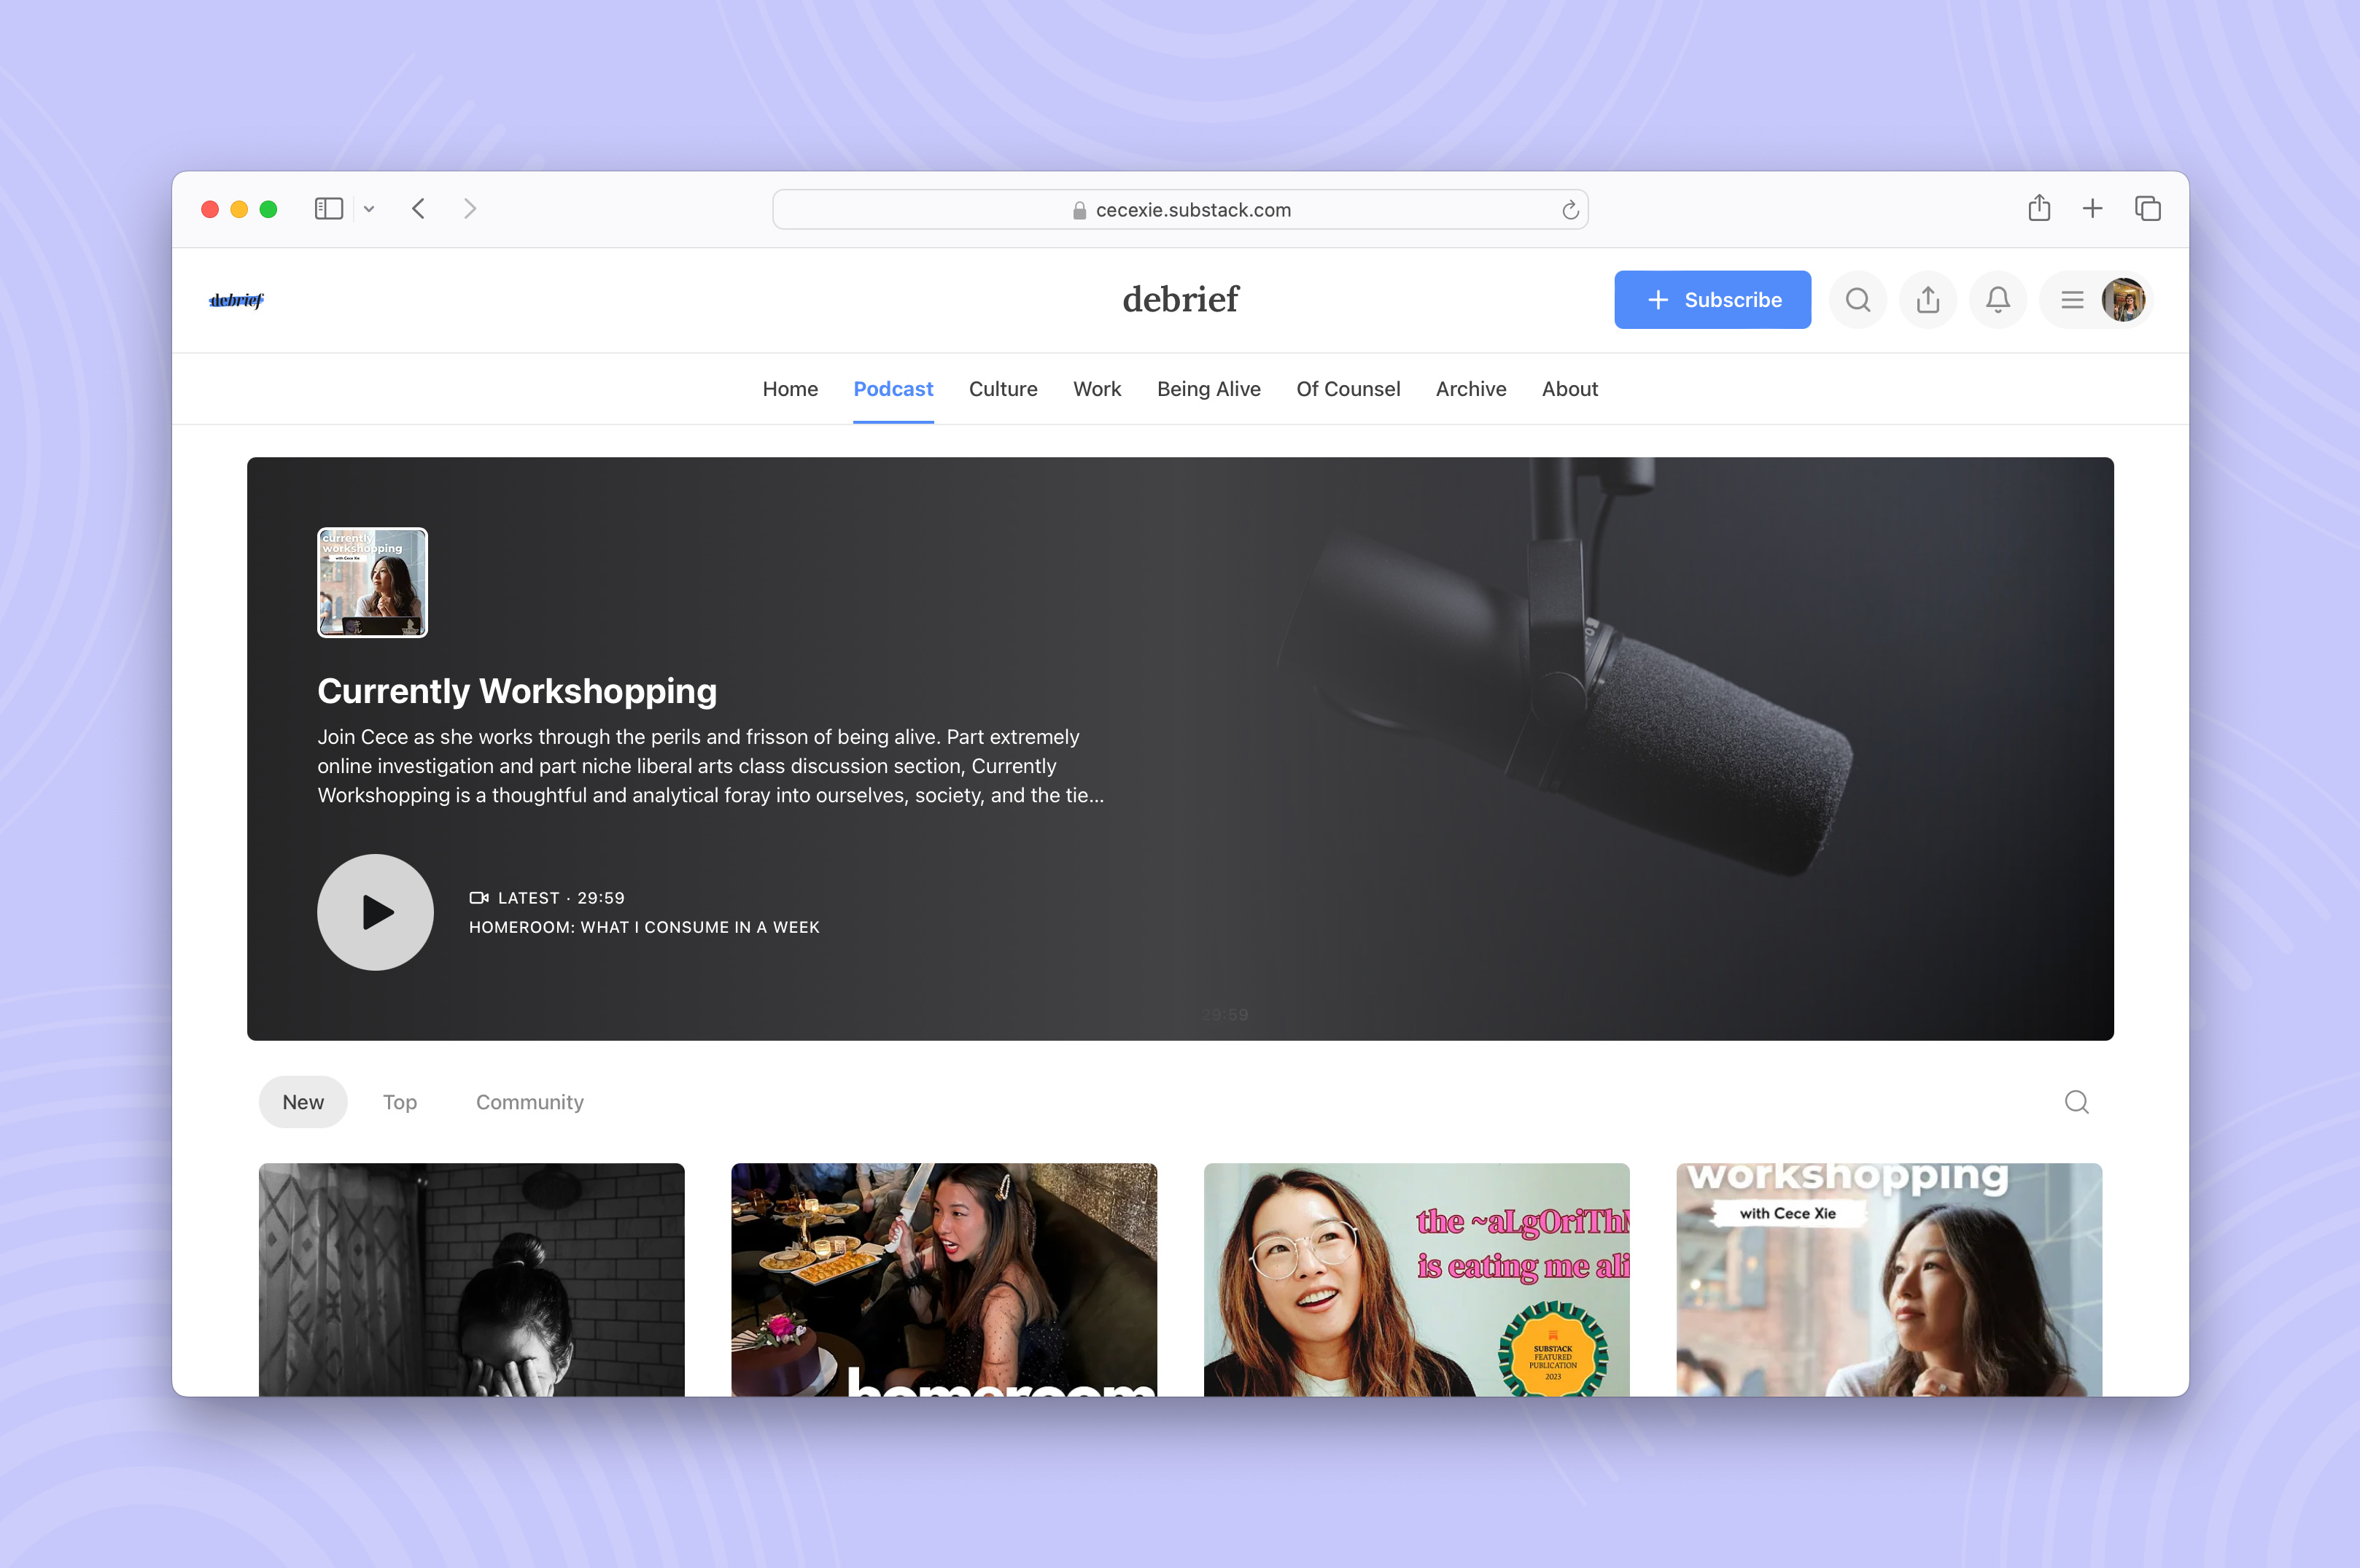The width and height of the screenshot is (2360, 1568).
Task: Click the search icon in podcast section
Action: click(2076, 1101)
